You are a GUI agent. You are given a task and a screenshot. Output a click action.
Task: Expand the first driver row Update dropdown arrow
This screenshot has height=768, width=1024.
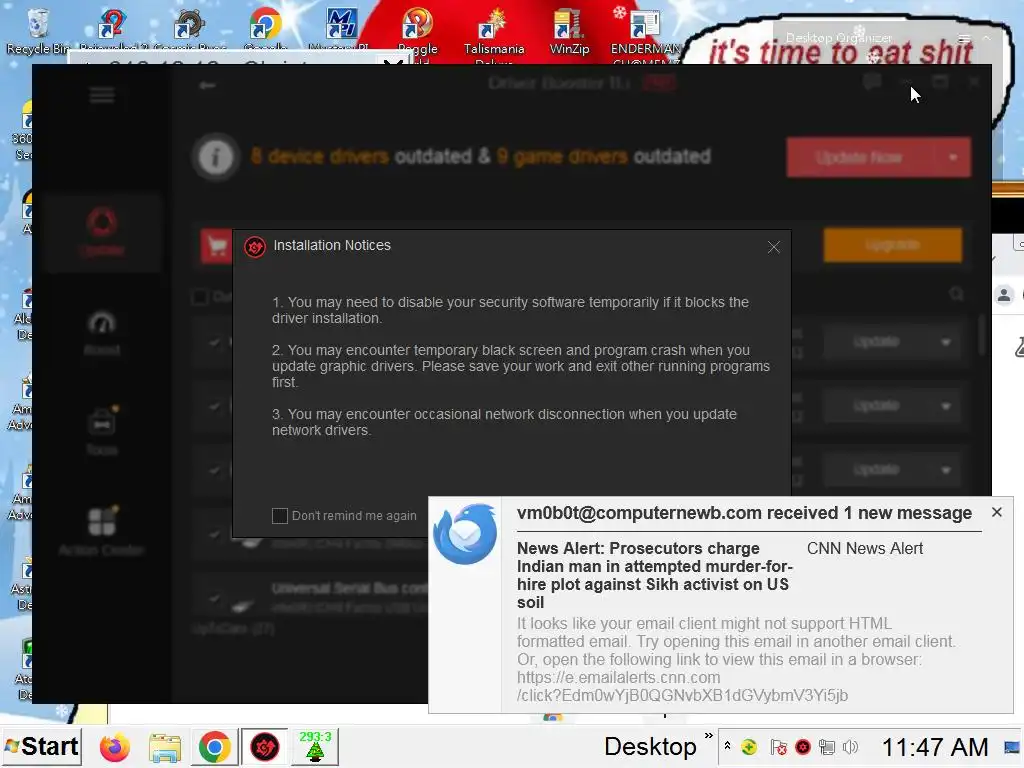point(945,342)
